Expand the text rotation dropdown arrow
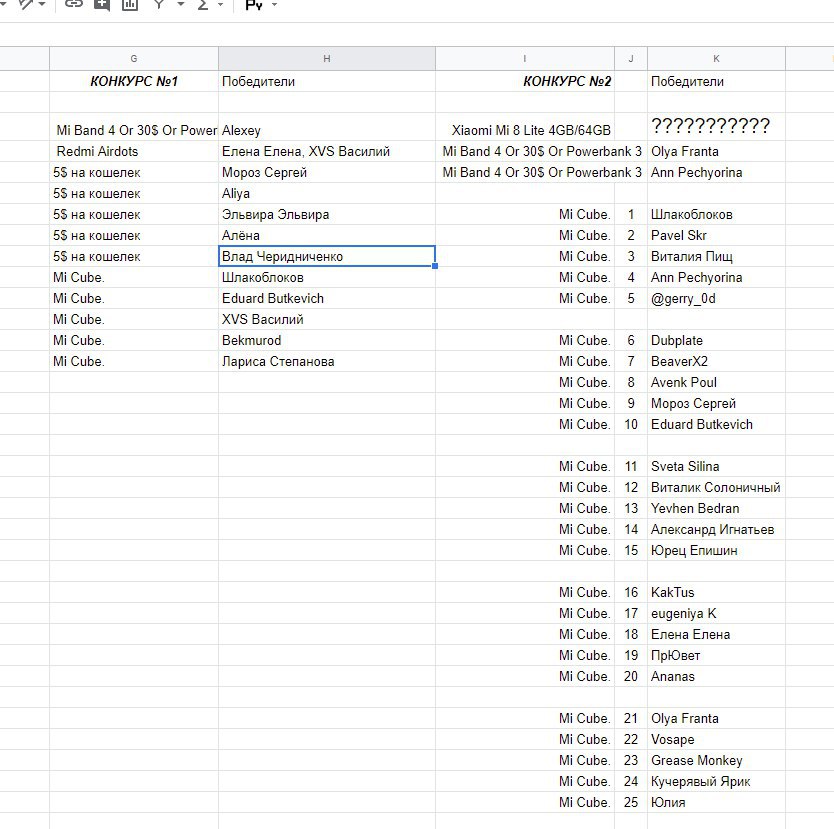Viewport: 834px width, 829px height. (x=42, y=5)
